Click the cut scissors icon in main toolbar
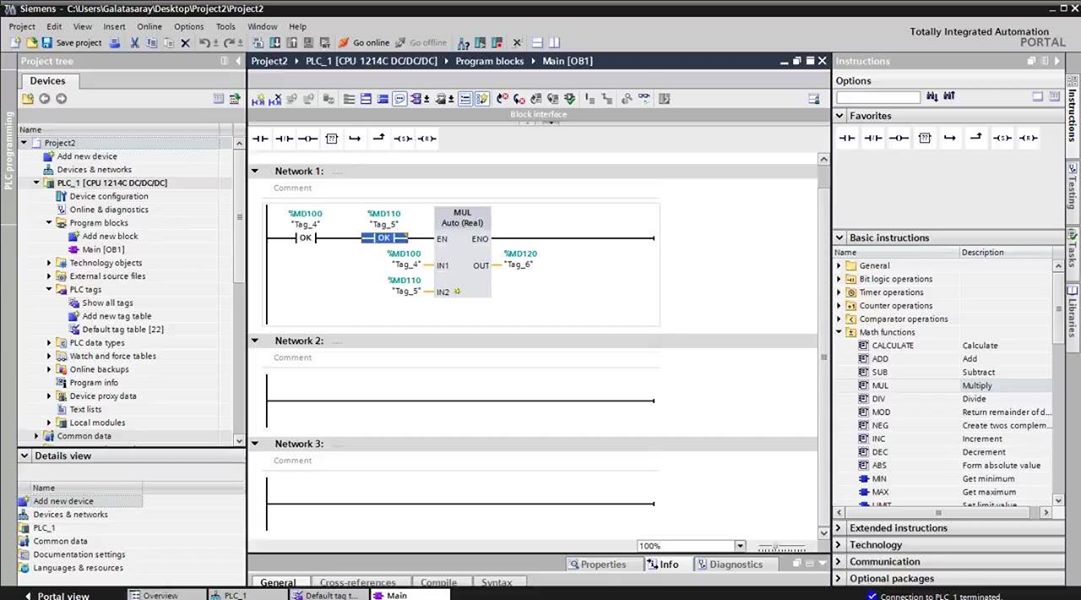This screenshot has height=600, width=1081. coord(134,43)
